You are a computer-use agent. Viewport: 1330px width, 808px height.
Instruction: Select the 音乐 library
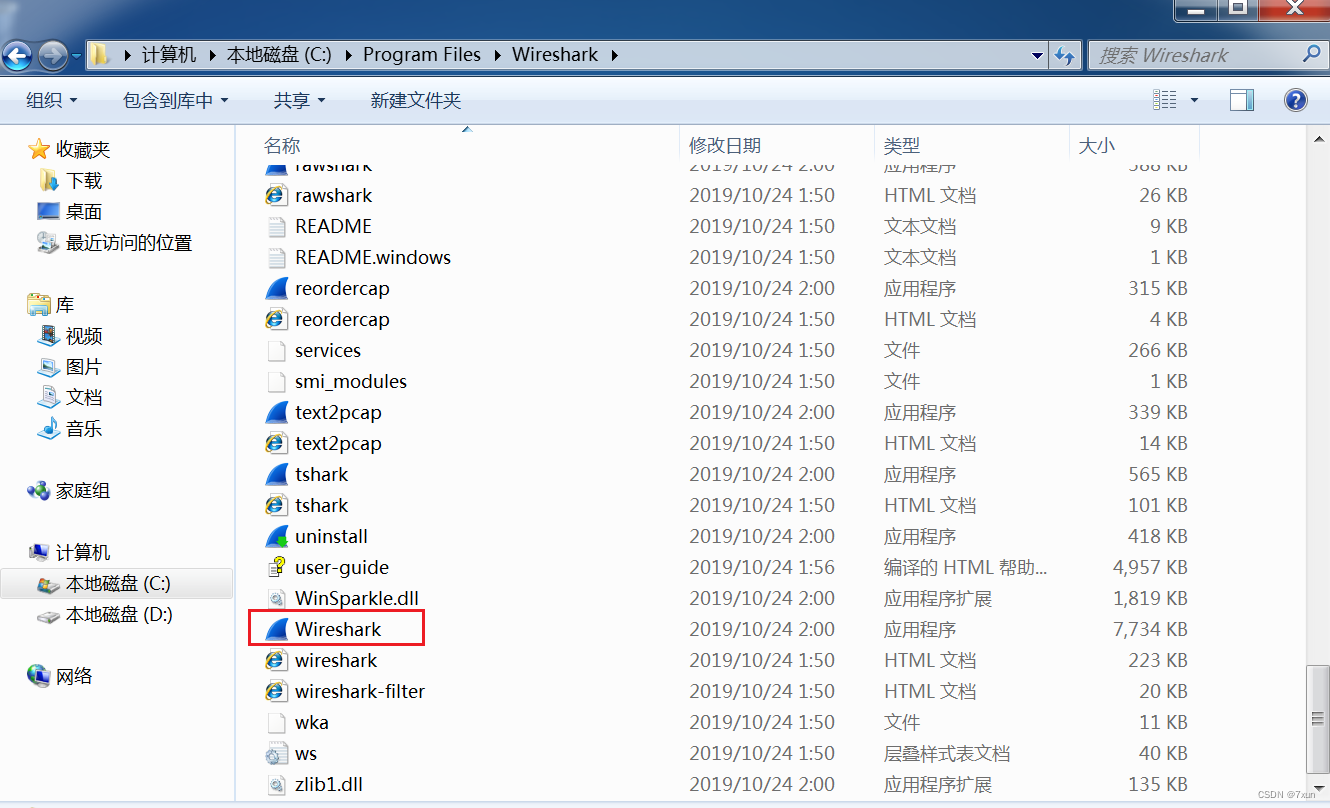pos(84,429)
